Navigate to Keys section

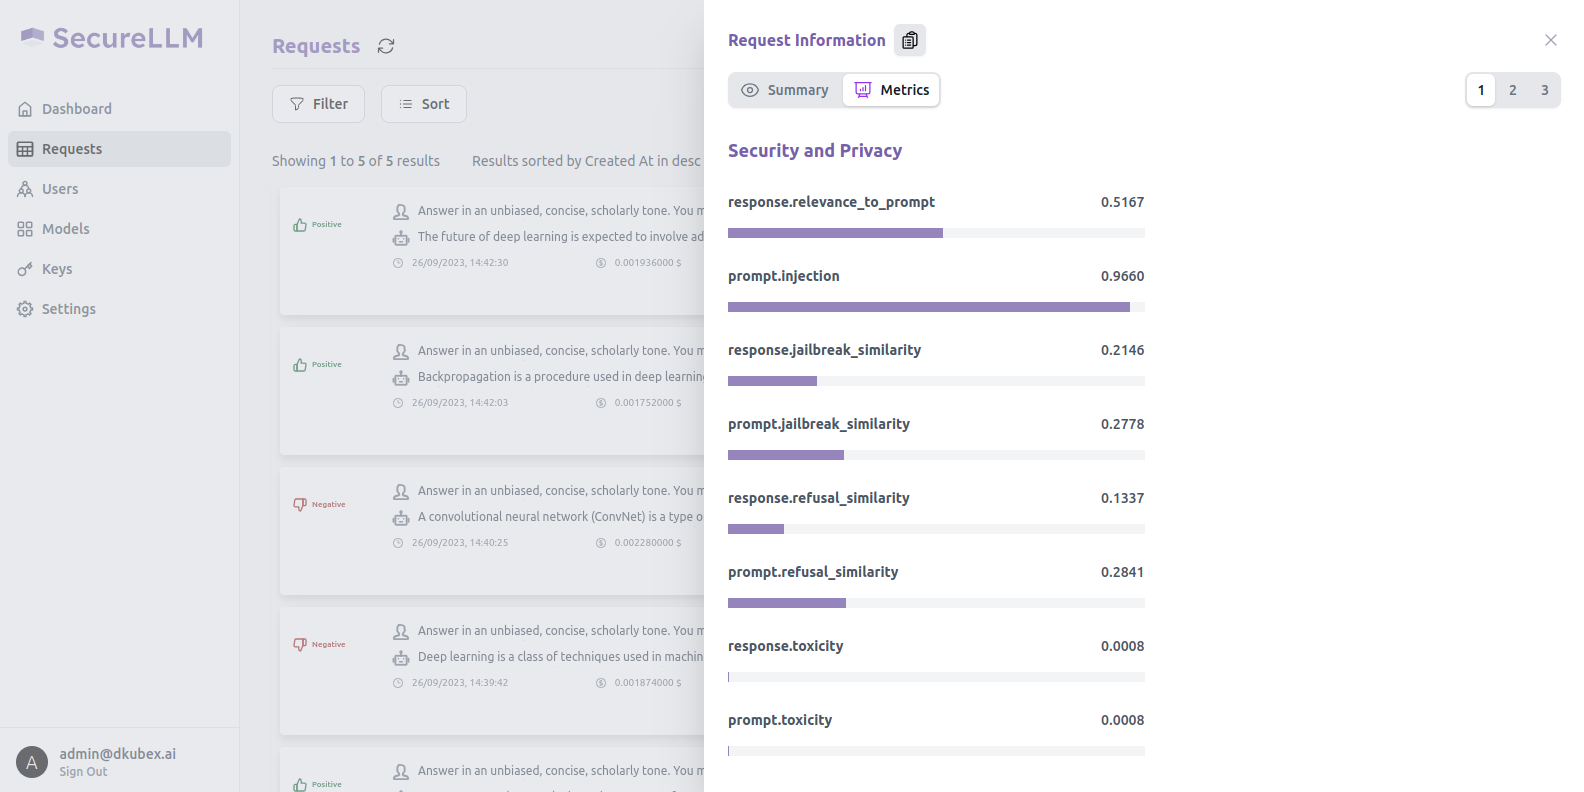click(56, 269)
